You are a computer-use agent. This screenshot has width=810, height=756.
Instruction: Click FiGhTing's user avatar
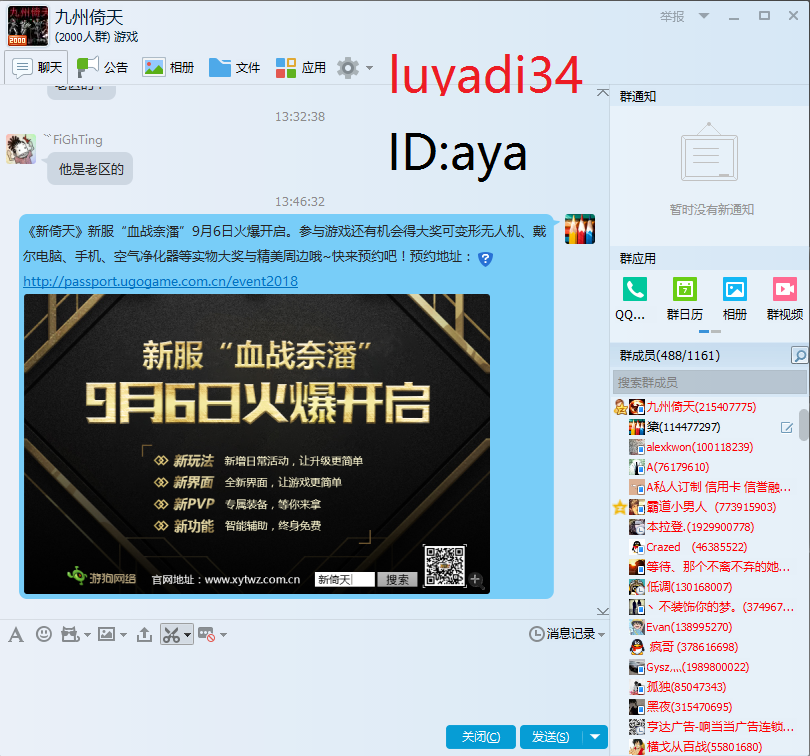coord(21,149)
